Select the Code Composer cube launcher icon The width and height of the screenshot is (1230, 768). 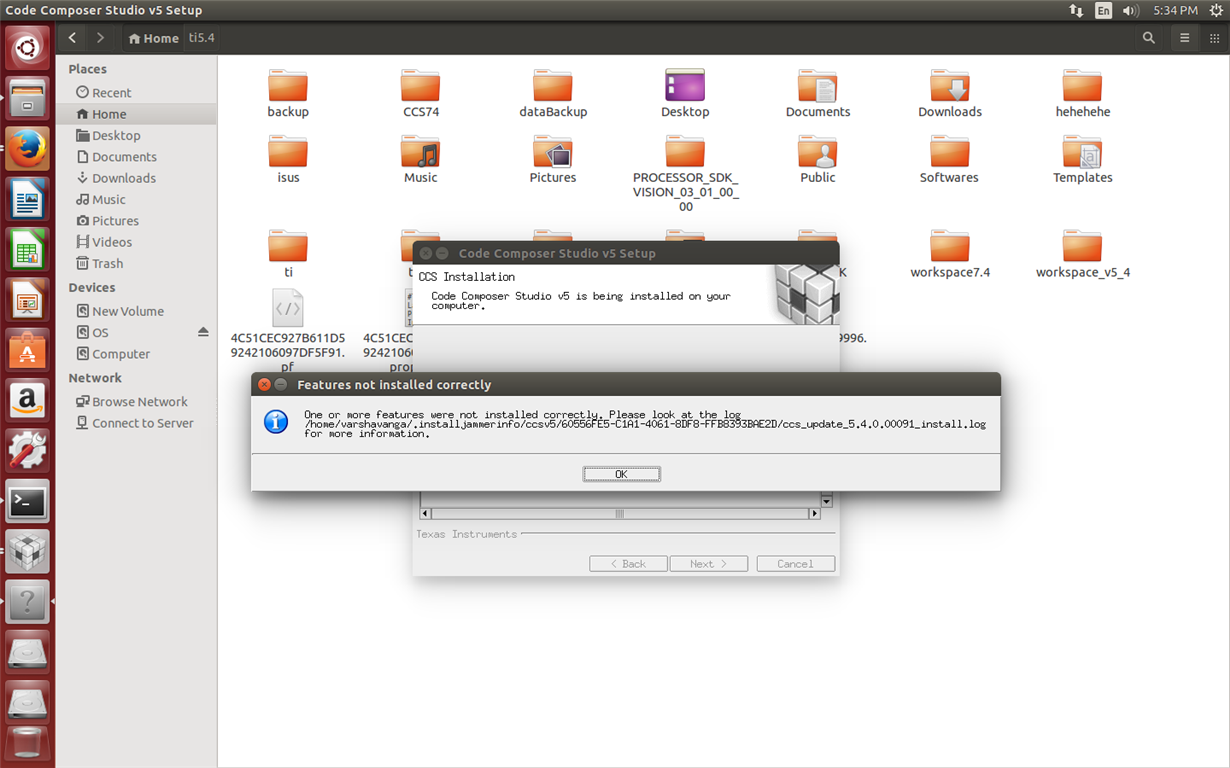27,552
